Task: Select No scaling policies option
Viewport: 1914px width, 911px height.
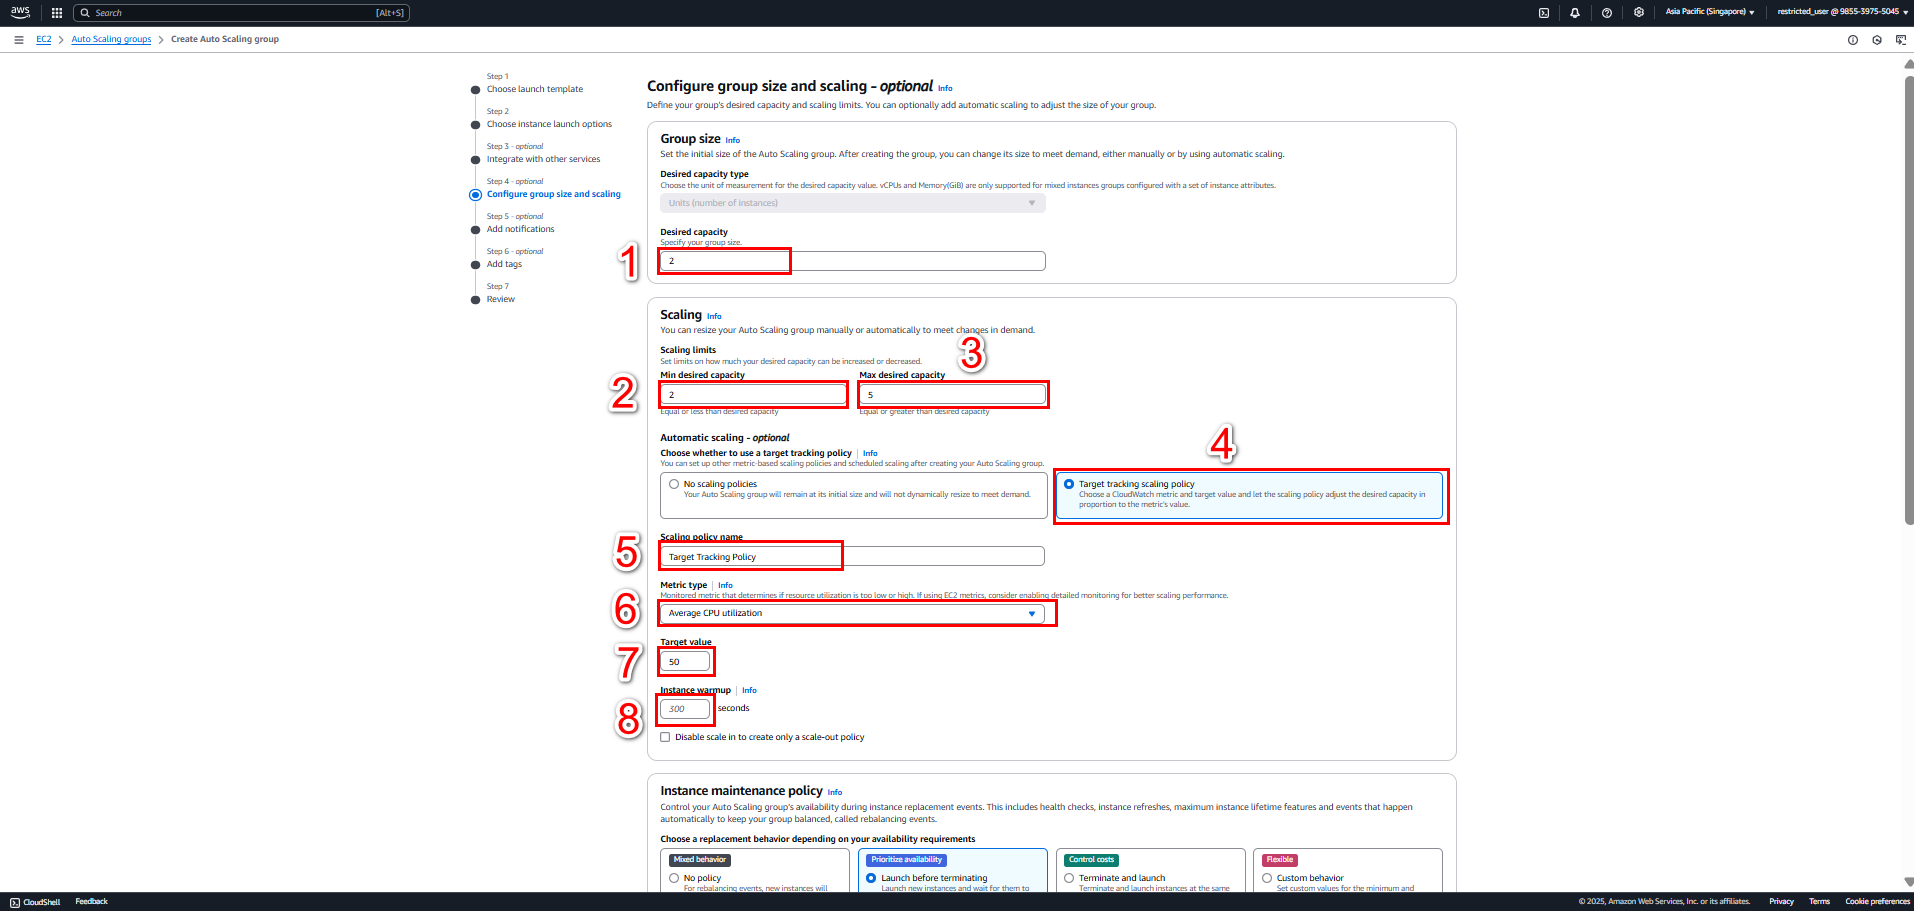Action: click(674, 484)
